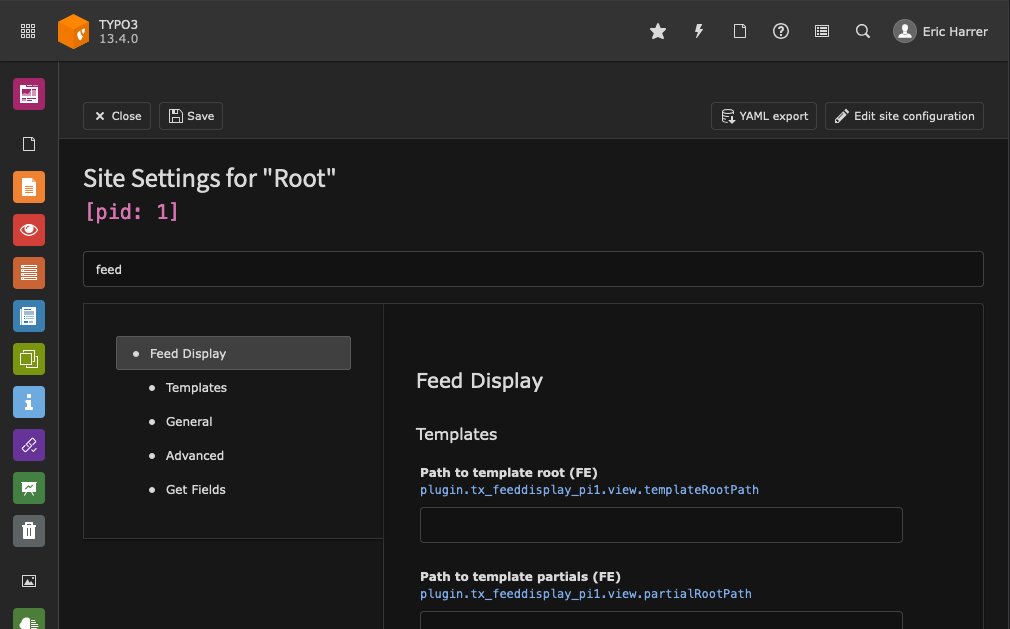This screenshot has height=629, width=1010.
Task: Open the orange Page module icon
Action: 29,187
